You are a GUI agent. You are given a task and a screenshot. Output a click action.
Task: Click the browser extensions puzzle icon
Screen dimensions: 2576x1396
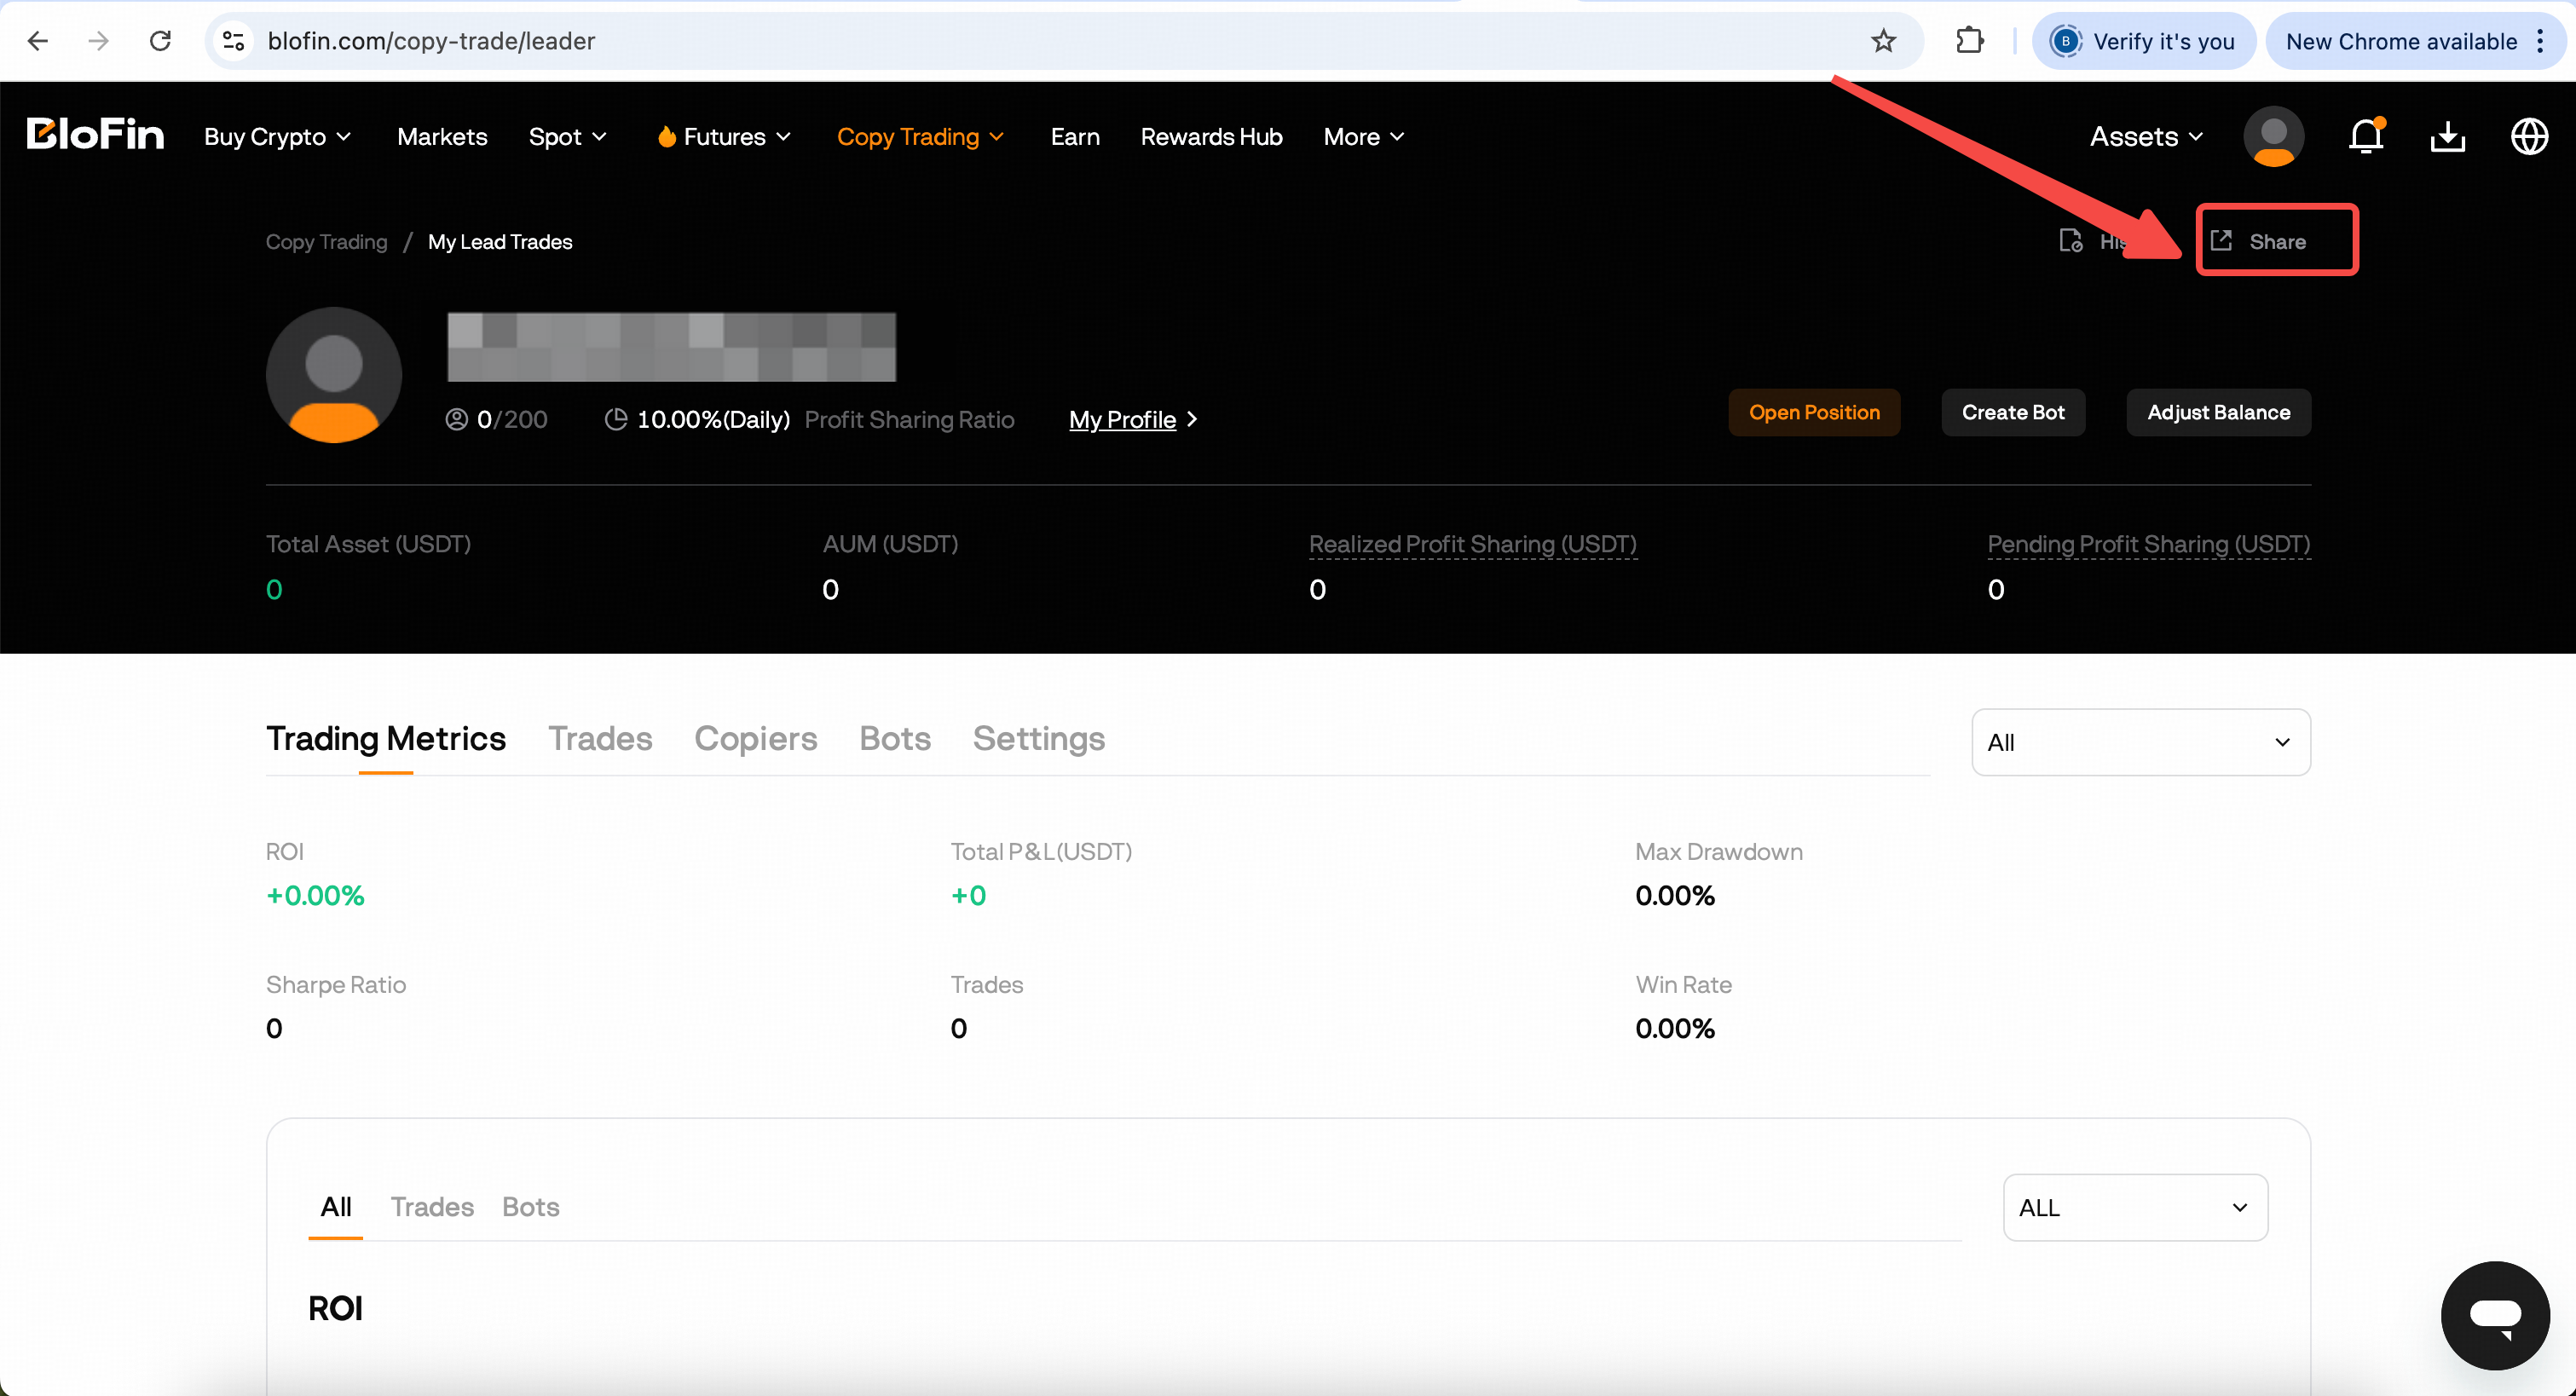coord(1970,41)
